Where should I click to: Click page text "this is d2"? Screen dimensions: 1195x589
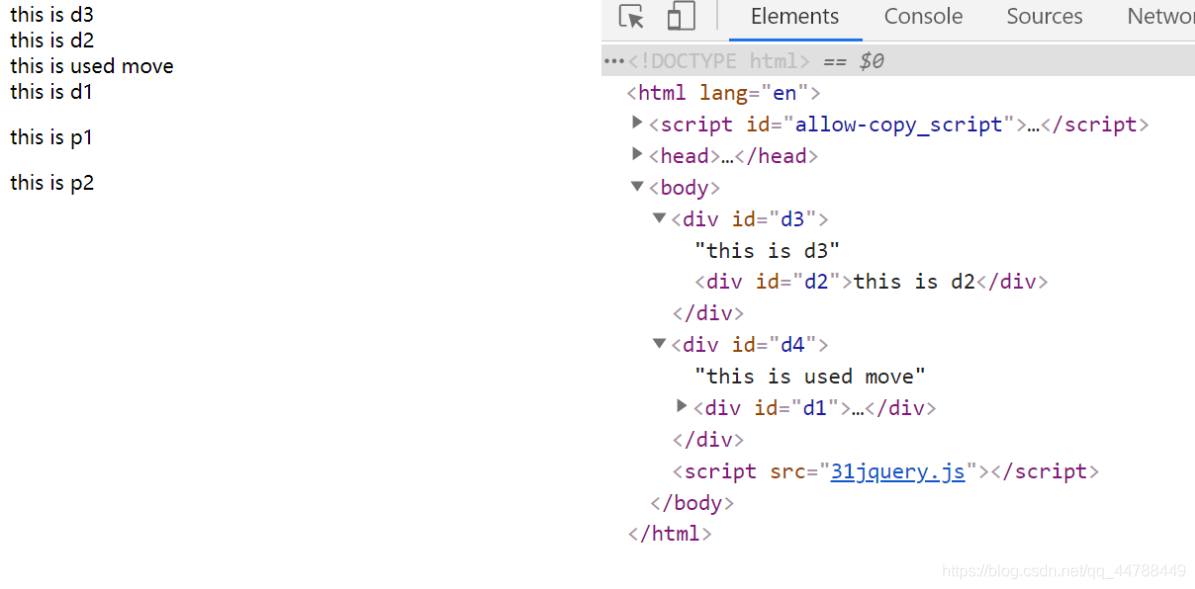(52, 40)
